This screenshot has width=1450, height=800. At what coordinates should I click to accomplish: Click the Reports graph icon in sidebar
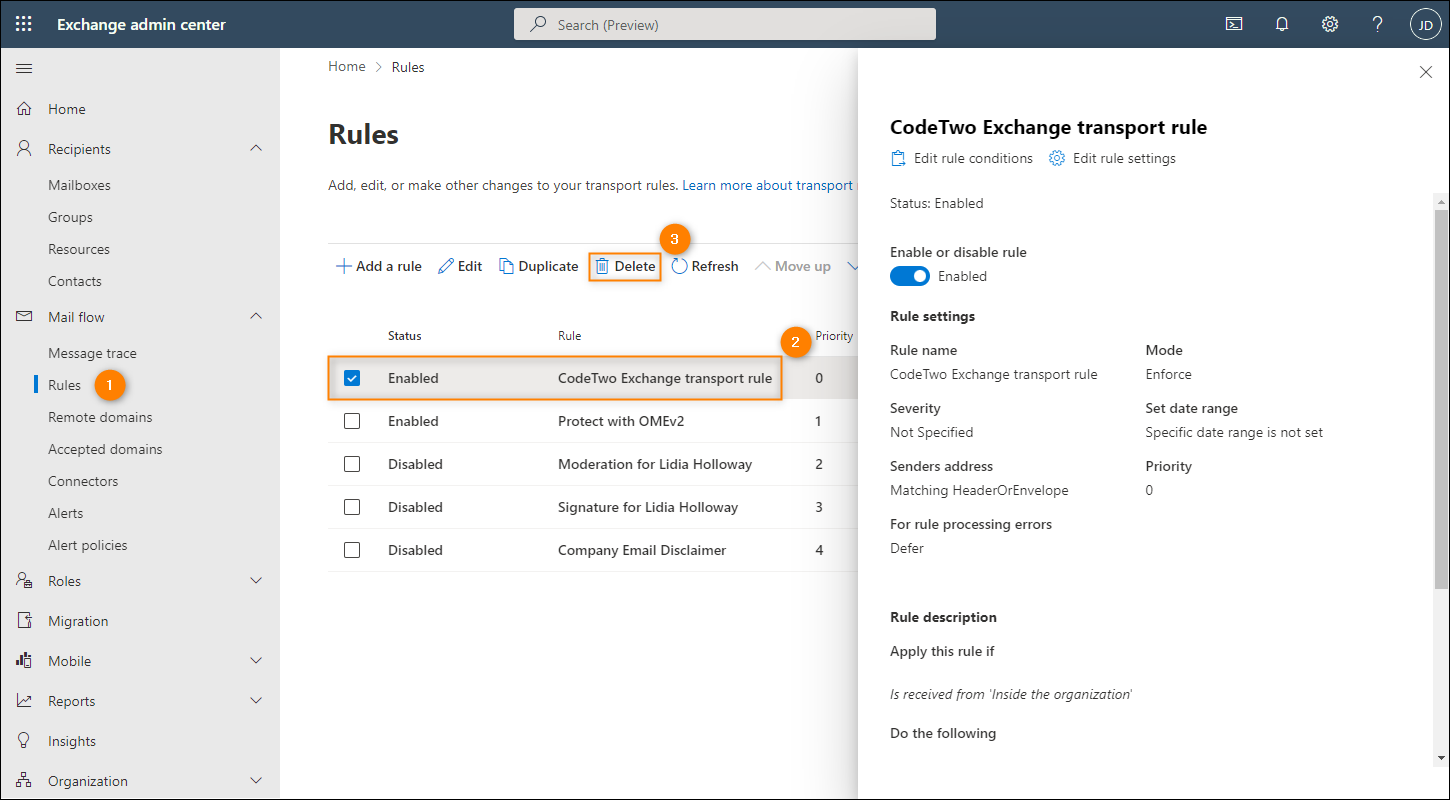coord(25,701)
